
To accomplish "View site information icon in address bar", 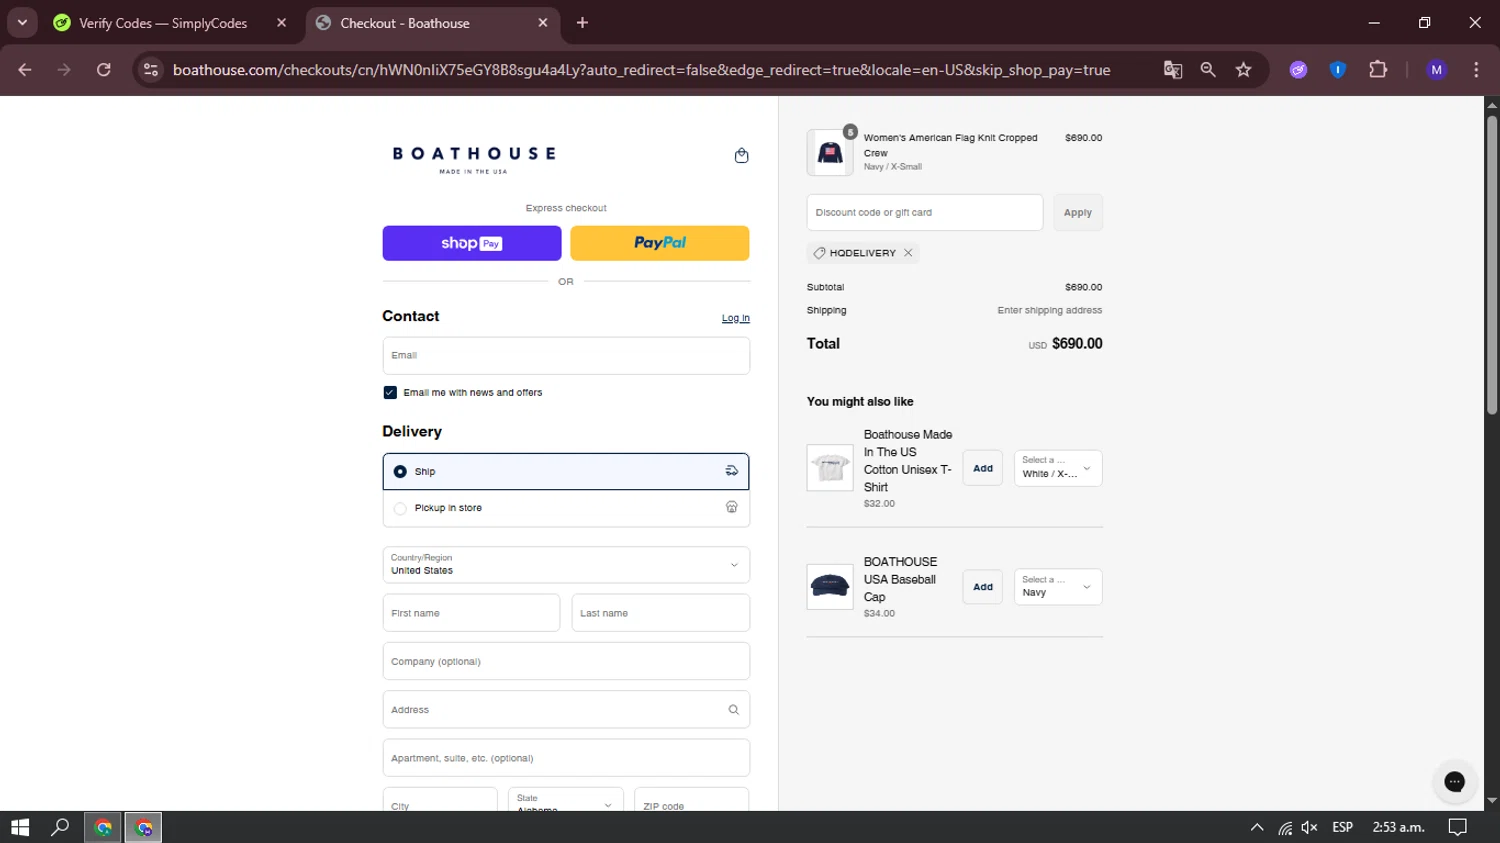I will [x=151, y=70].
